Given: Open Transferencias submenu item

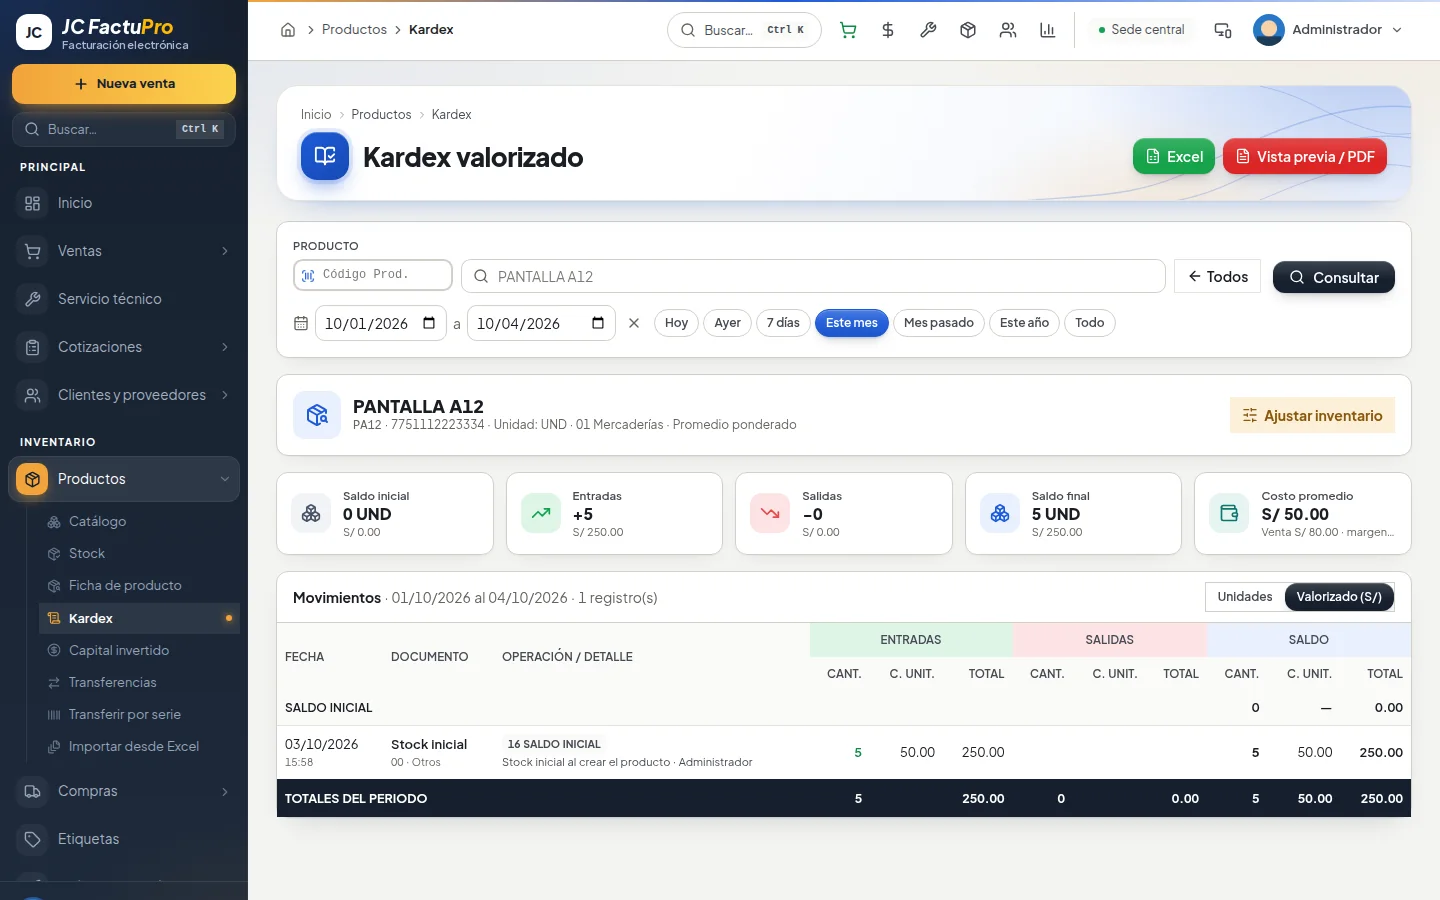Looking at the screenshot, I should pos(140,682).
